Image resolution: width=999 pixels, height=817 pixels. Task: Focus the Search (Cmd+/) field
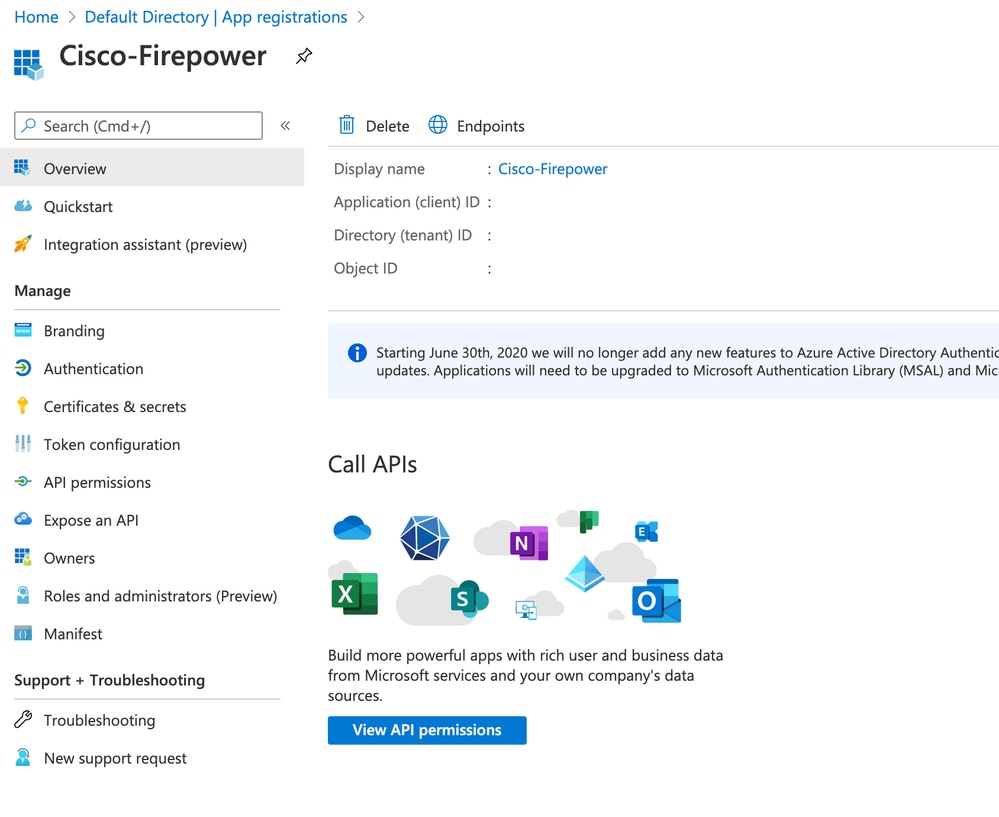(x=138, y=126)
